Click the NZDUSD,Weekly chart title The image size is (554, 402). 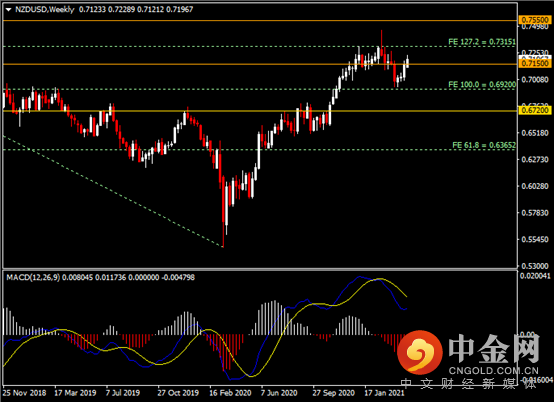(x=45, y=10)
